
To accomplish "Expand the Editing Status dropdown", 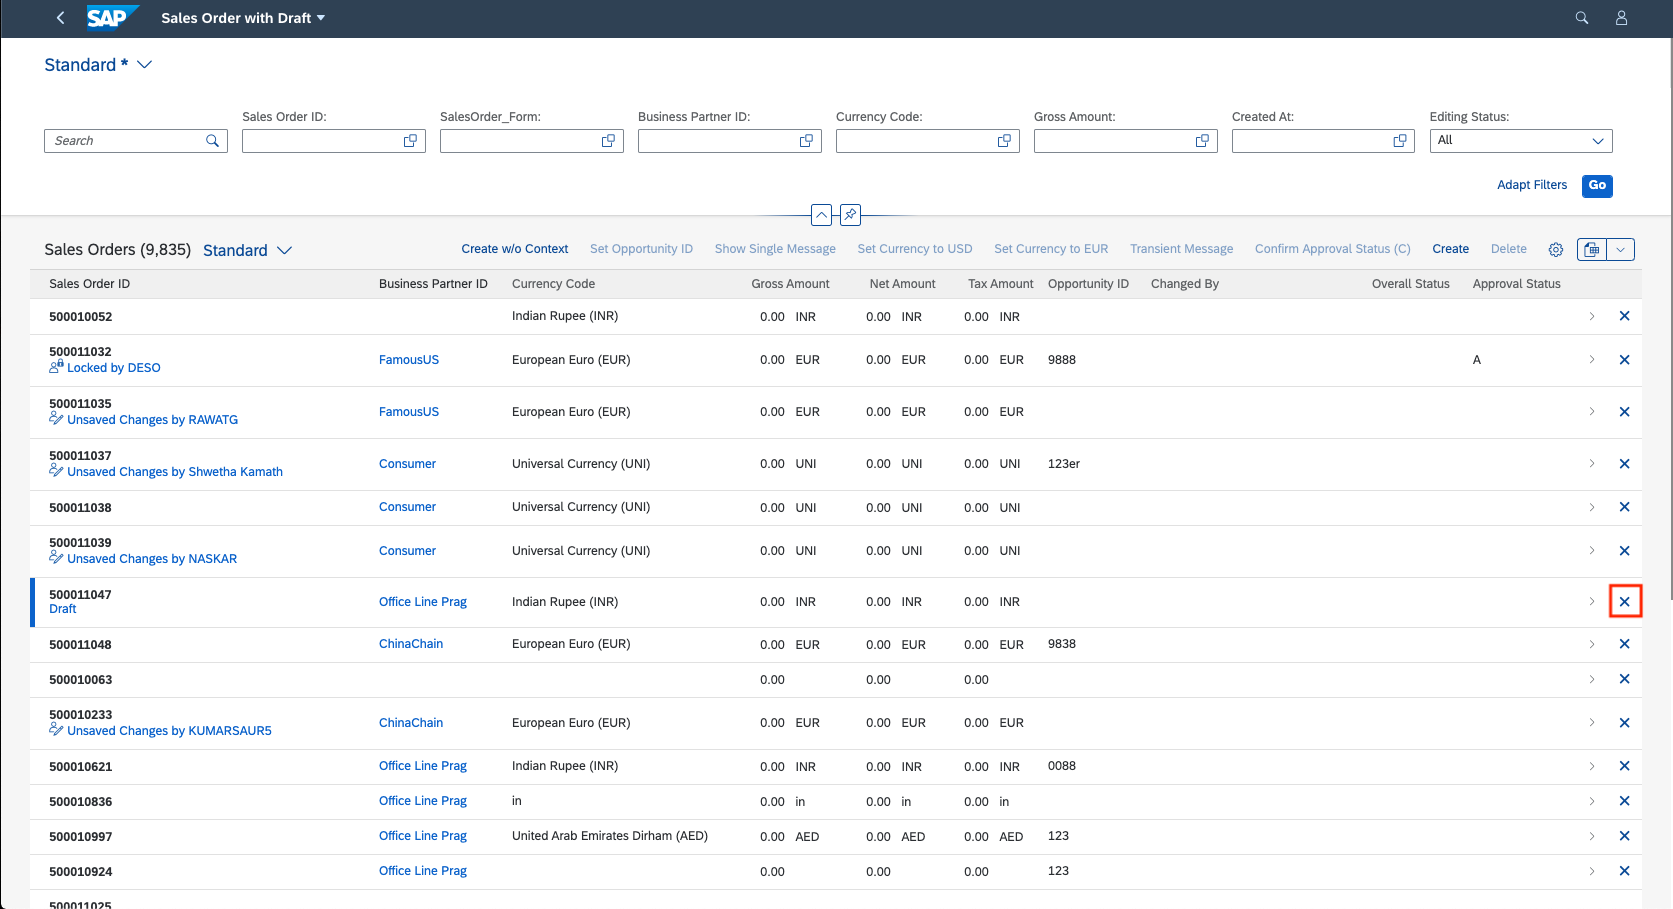I will 1597,141.
